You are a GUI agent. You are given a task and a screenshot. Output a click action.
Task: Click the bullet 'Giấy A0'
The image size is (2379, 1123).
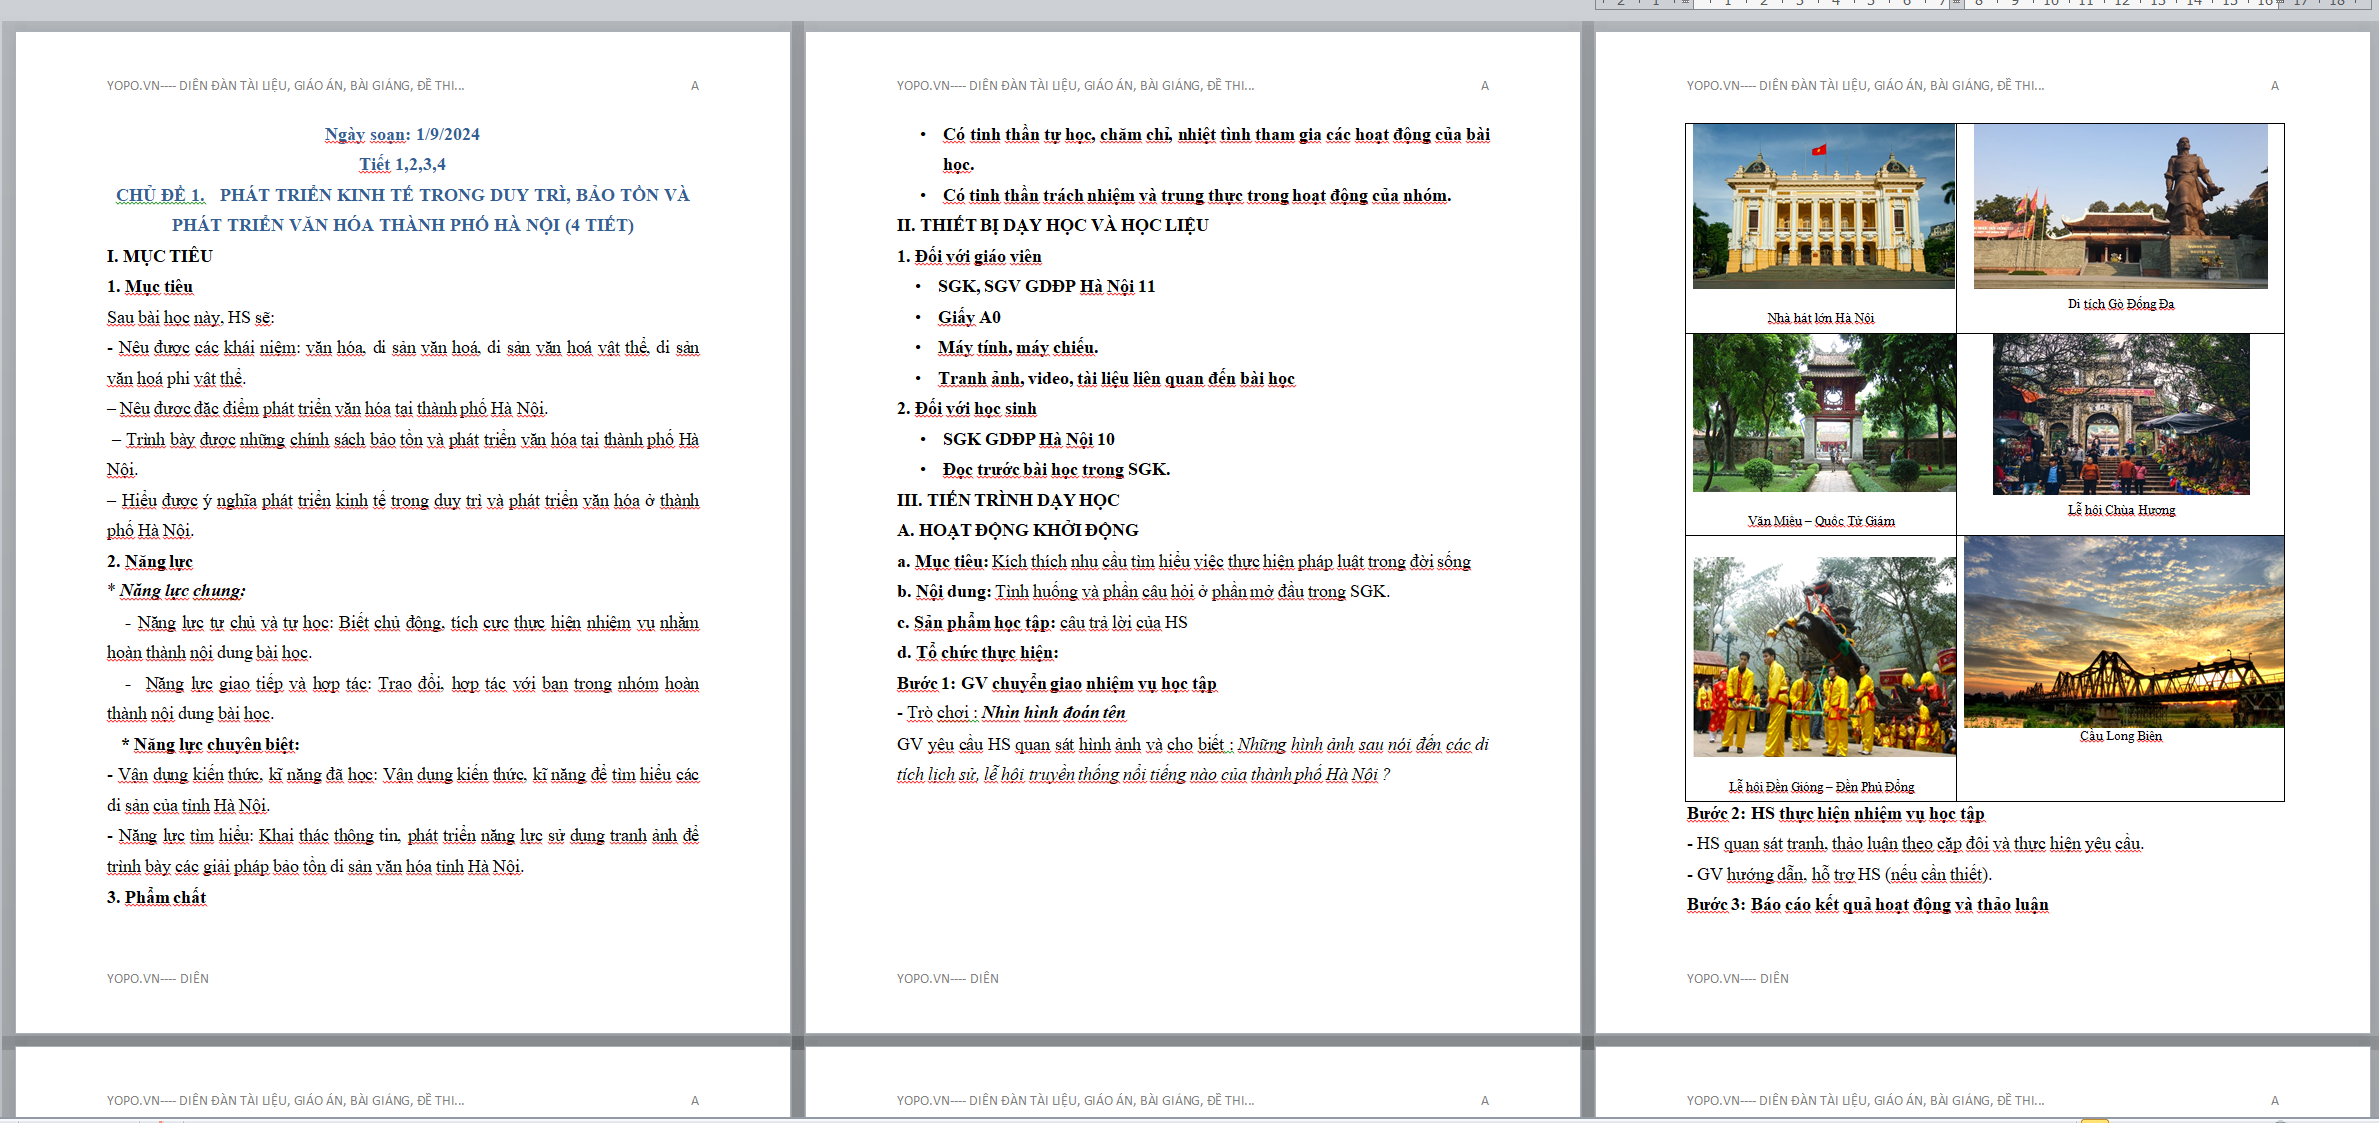[969, 317]
